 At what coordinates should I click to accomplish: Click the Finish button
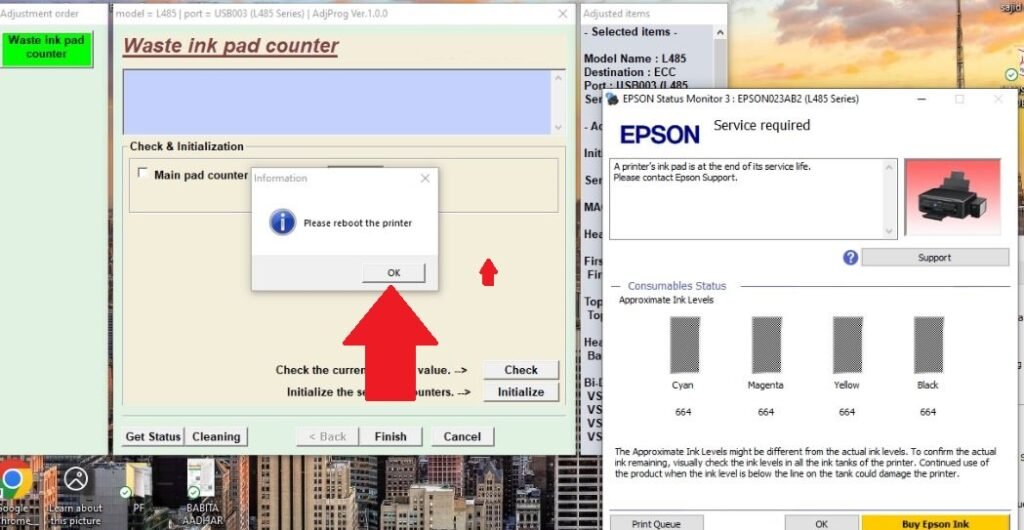tap(391, 437)
